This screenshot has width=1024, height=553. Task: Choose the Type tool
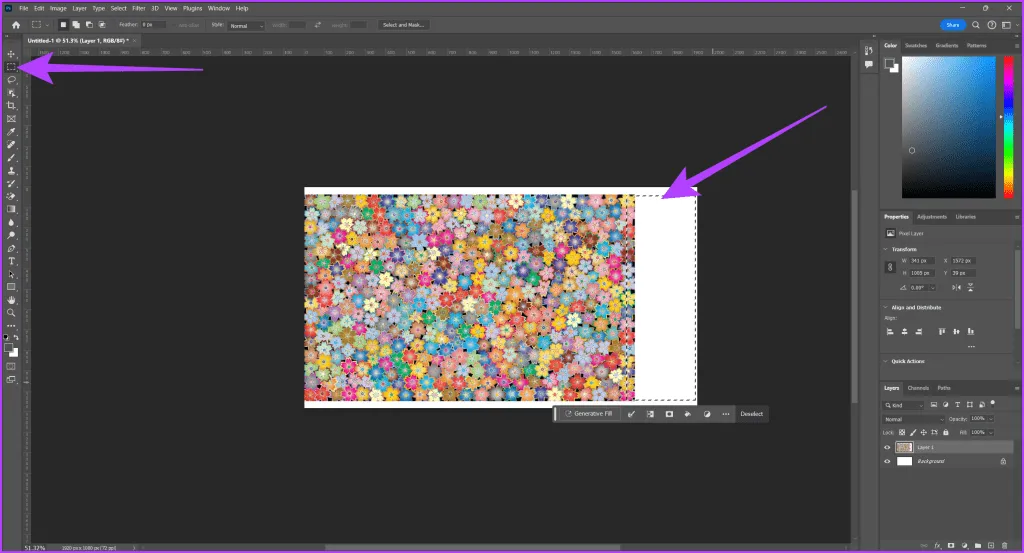[x=12, y=261]
